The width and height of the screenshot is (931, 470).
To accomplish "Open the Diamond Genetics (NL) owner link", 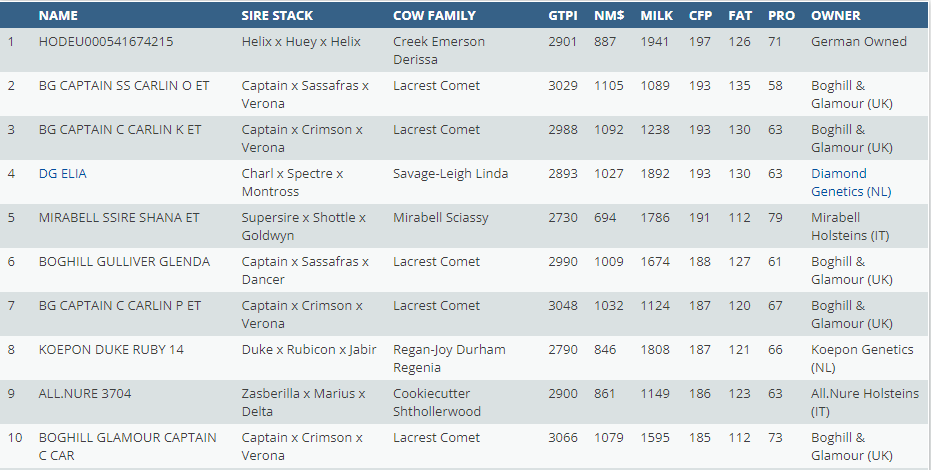I will pos(850,191).
